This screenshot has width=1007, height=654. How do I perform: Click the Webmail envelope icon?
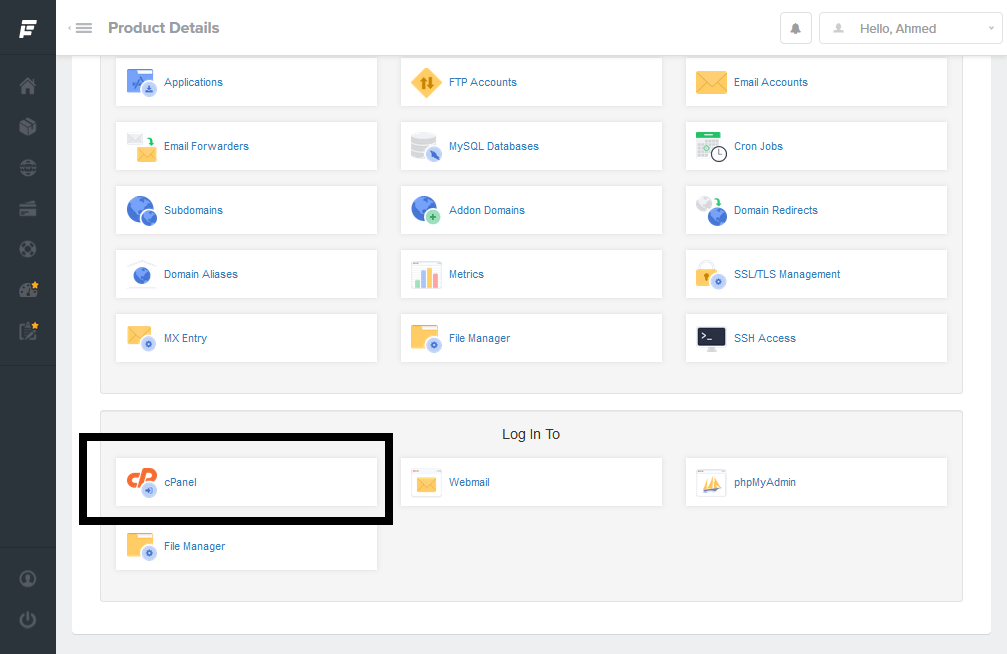coord(426,482)
